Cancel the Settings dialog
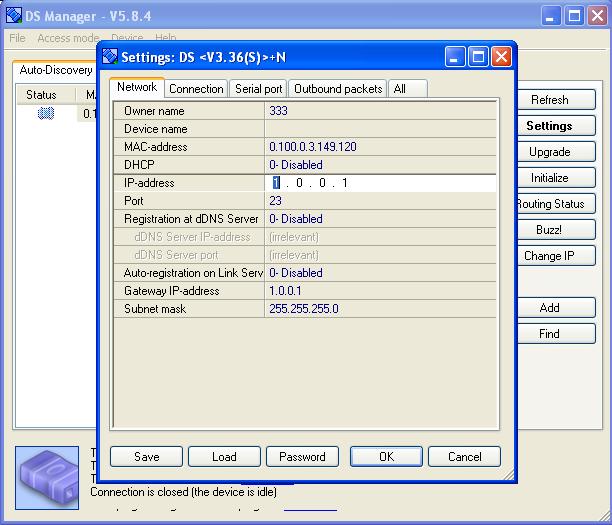The height and width of the screenshot is (525, 612). point(464,457)
